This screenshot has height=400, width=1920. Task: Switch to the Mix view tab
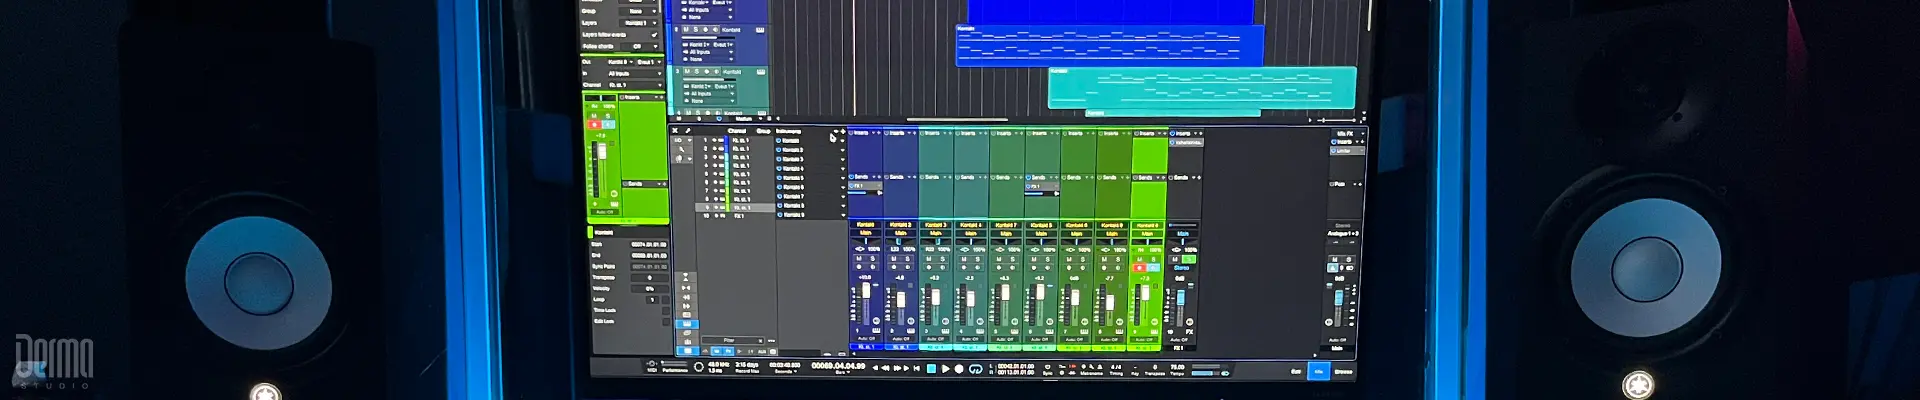(x=1318, y=372)
